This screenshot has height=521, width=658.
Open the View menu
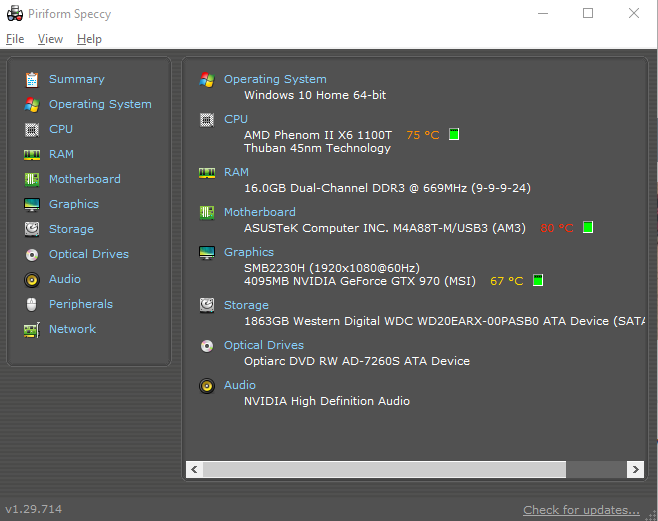click(x=50, y=39)
